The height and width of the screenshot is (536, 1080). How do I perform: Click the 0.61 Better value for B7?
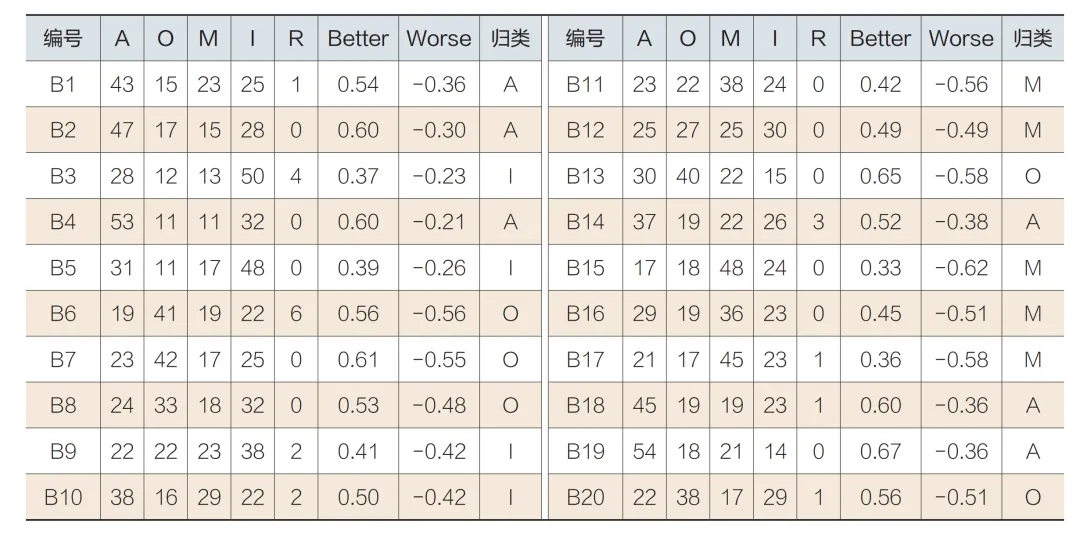pyautogui.click(x=357, y=359)
